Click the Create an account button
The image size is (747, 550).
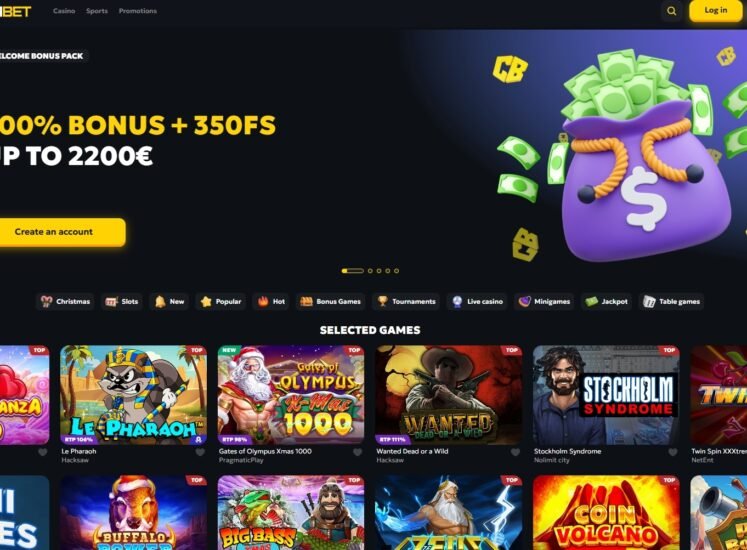point(60,232)
